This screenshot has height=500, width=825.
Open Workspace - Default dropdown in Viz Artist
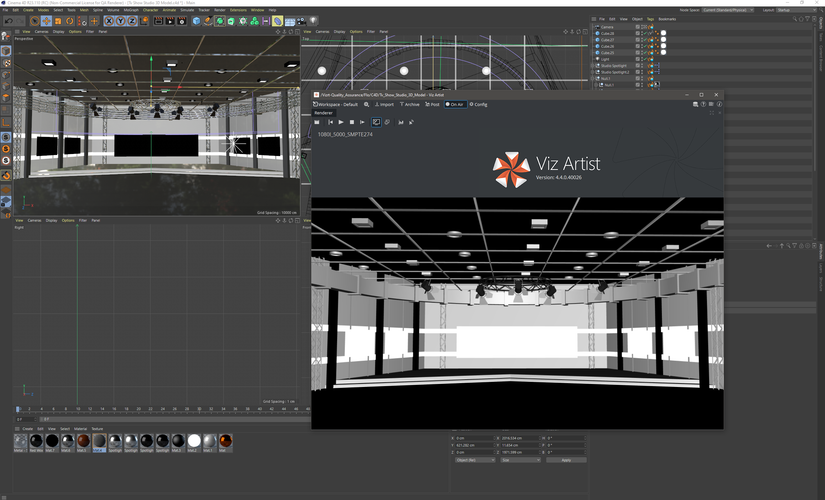336,104
